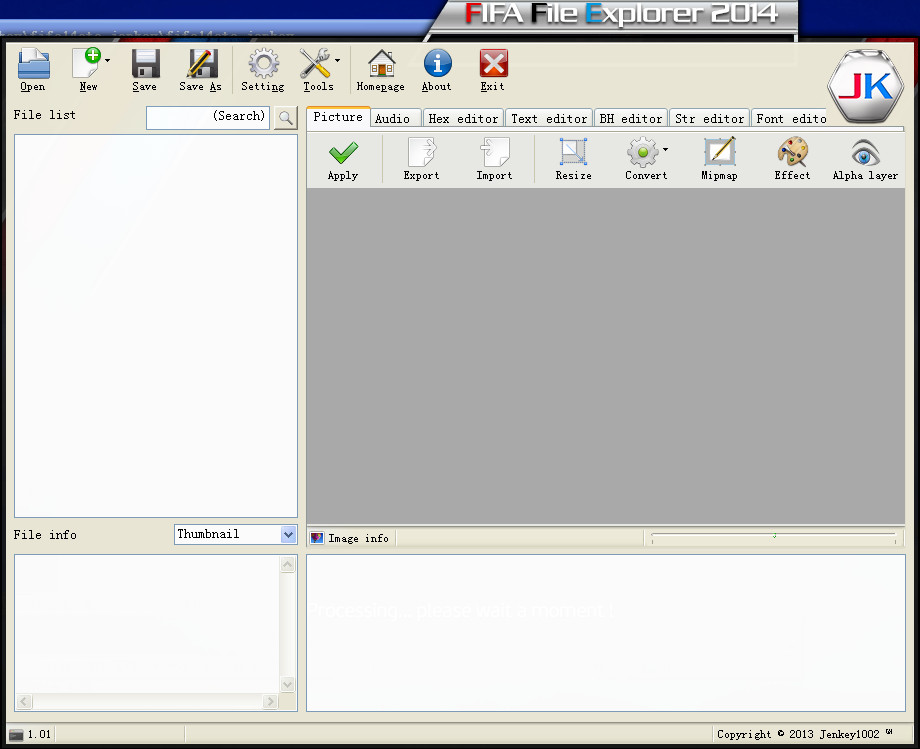Click File info scroll left arrow
Viewport: 920px width, 749px height.
pyautogui.click(x=24, y=701)
